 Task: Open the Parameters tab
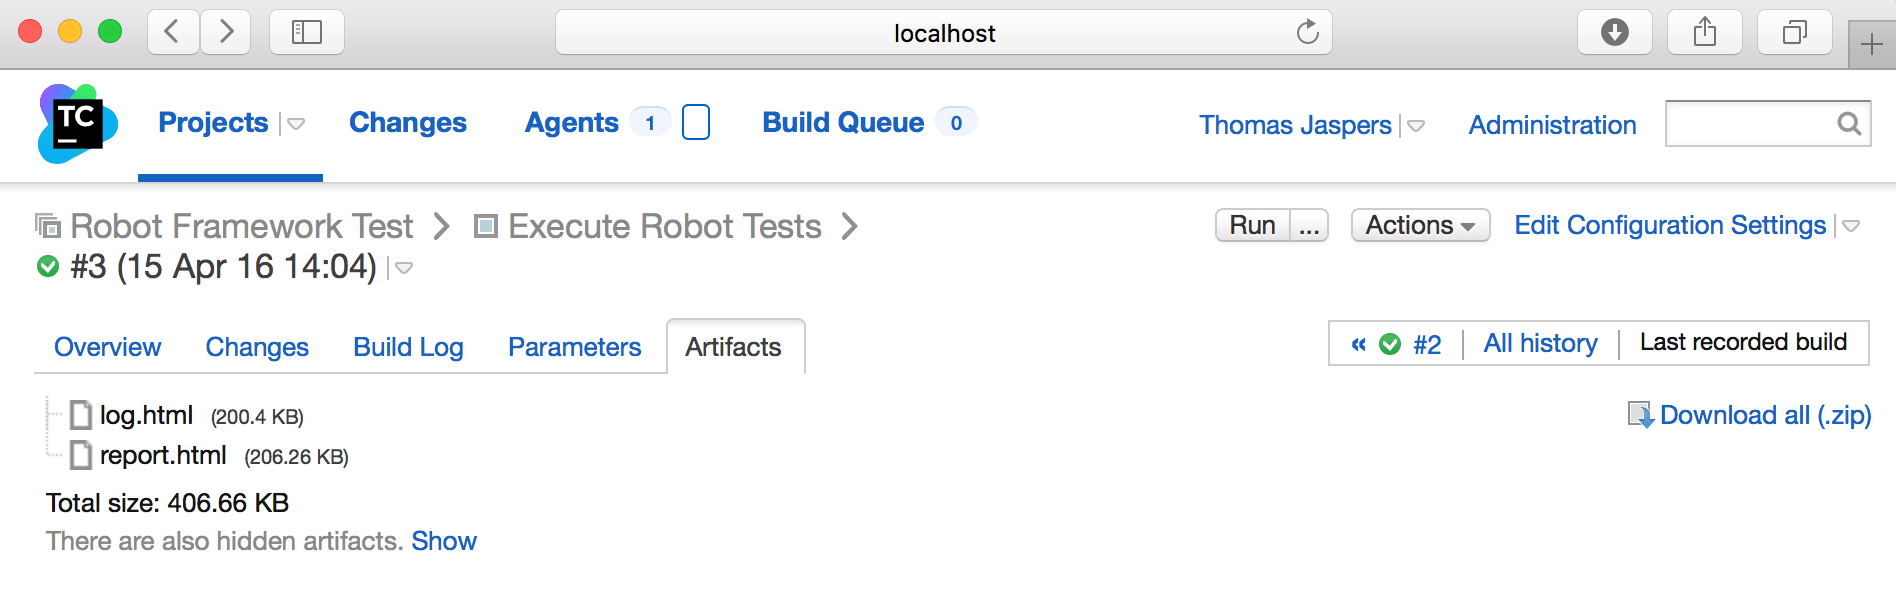click(574, 347)
